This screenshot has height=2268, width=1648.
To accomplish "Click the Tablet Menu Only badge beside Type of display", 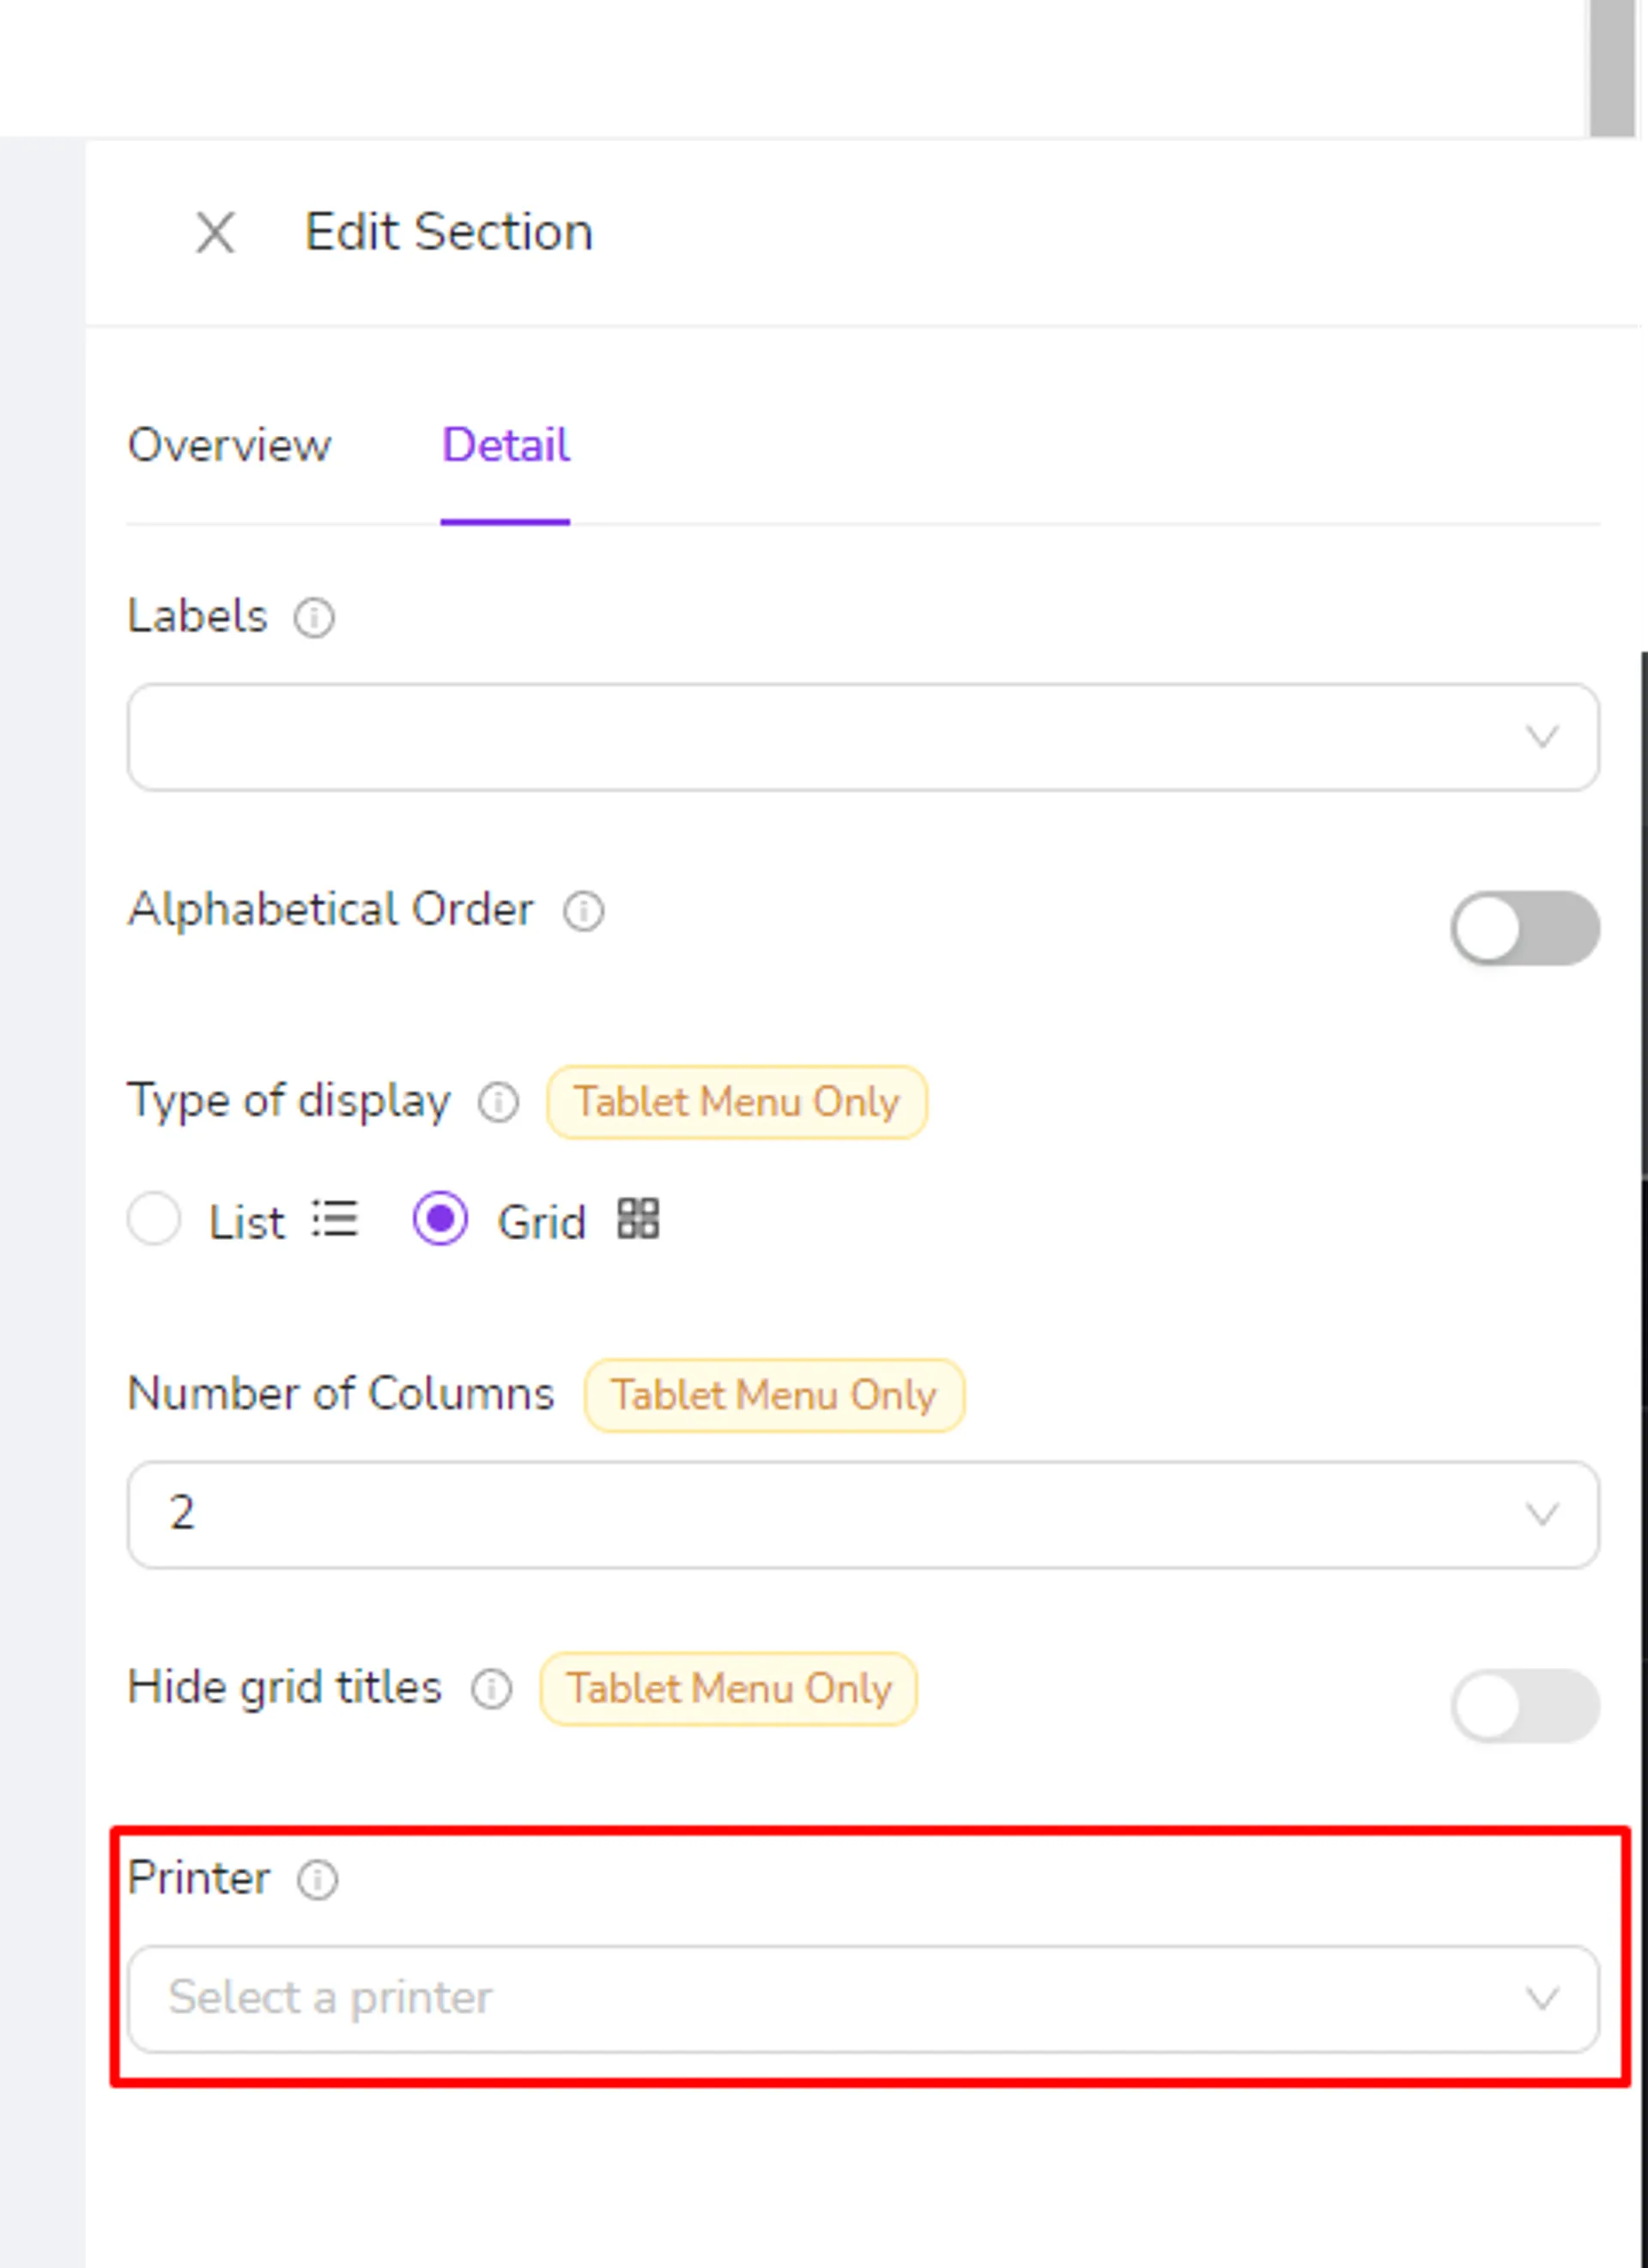I will pos(737,1102).
